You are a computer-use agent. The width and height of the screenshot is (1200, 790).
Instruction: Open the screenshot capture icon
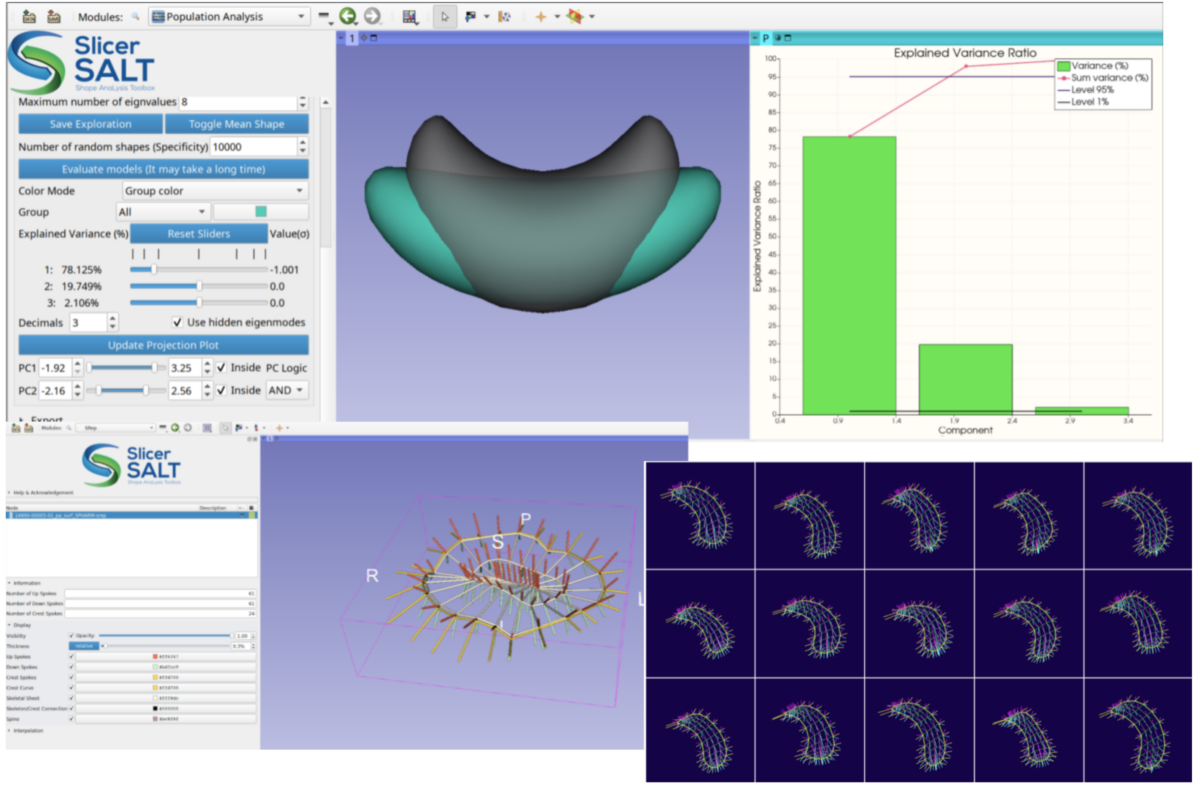(x=410, y=15)
